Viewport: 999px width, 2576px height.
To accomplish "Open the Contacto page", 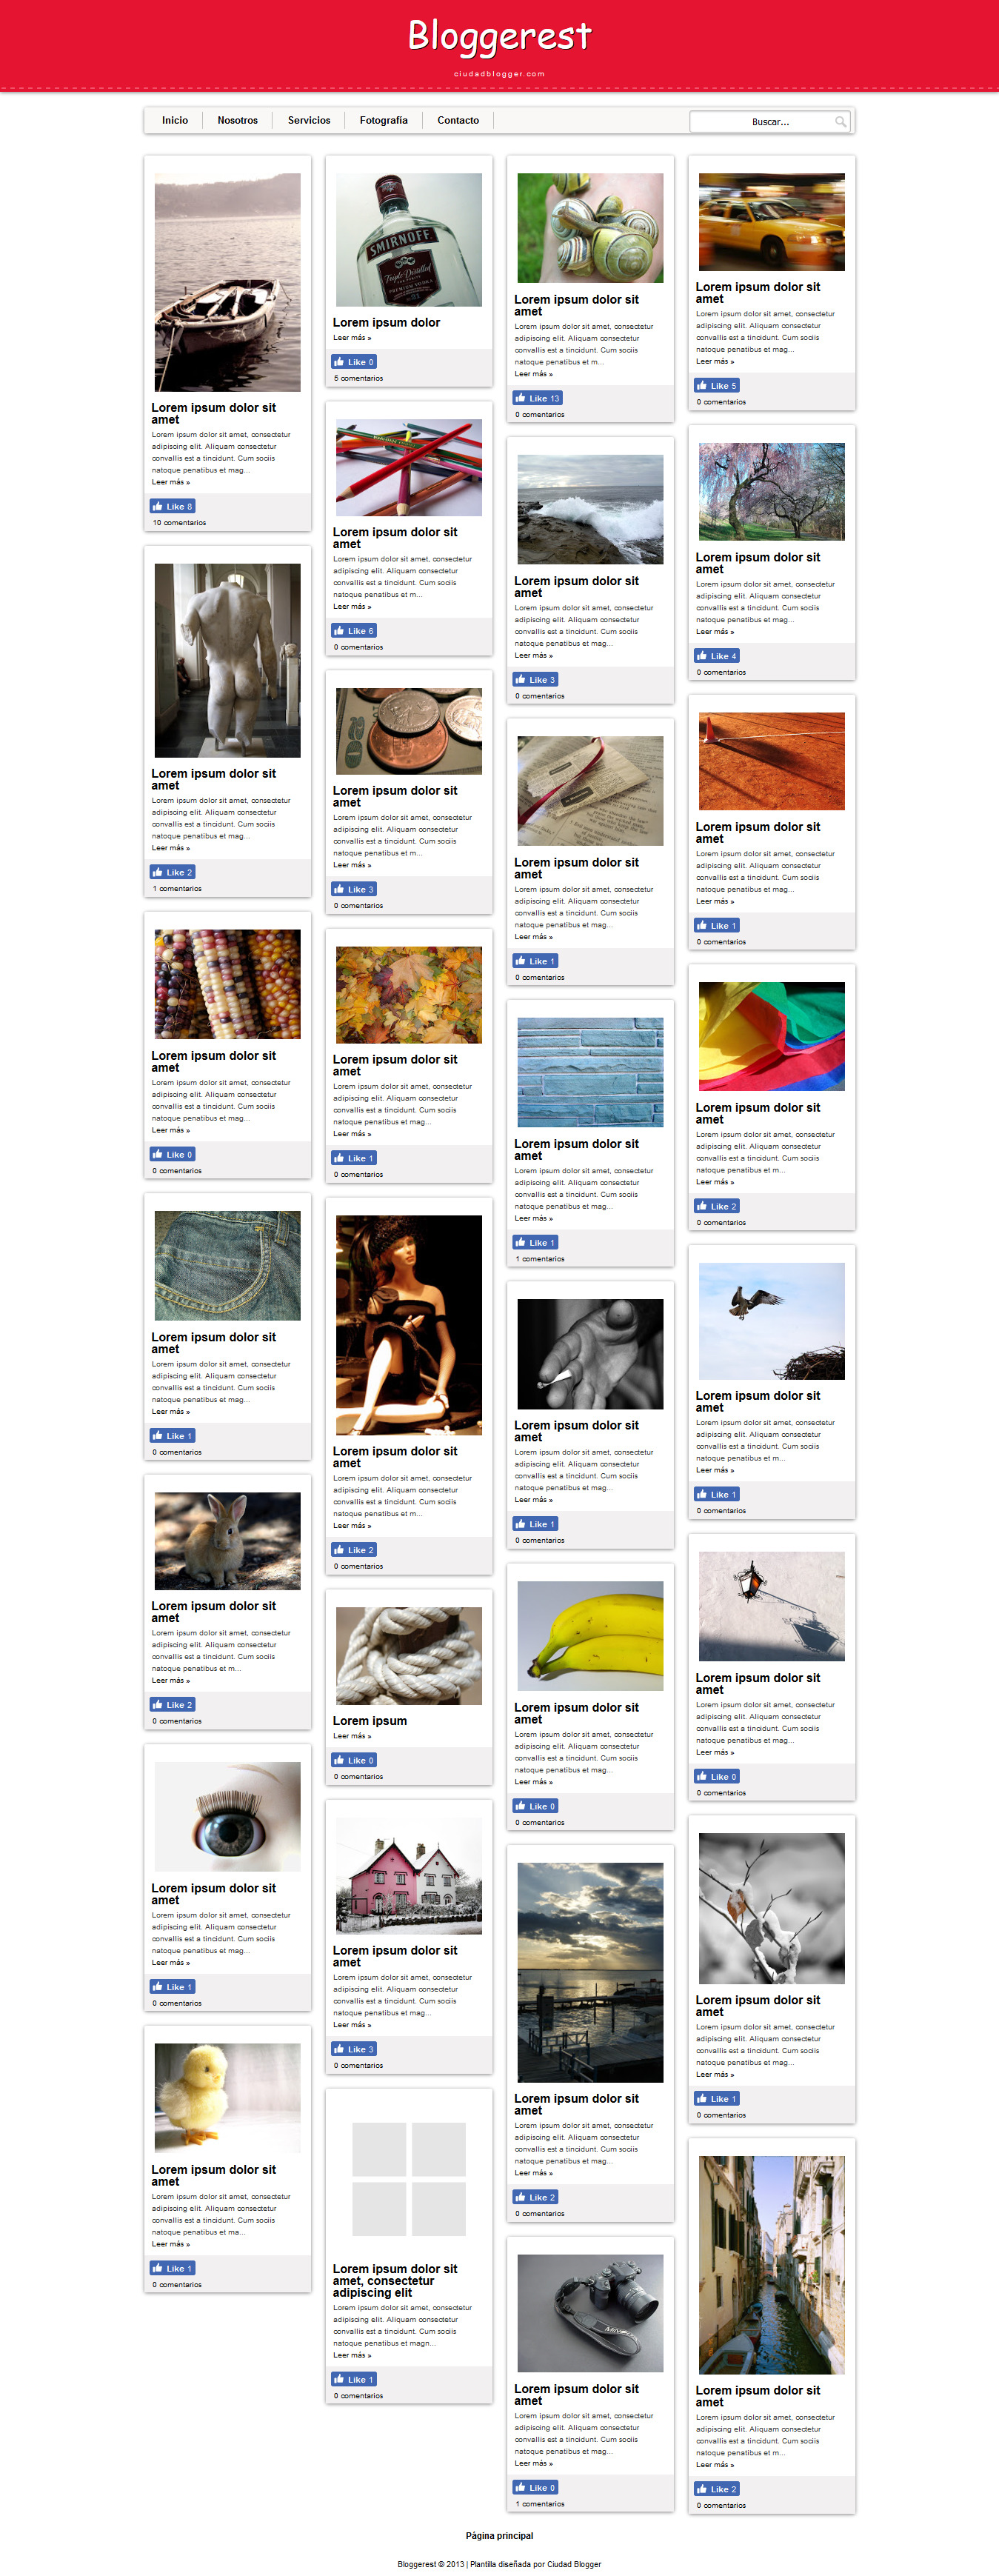I will point(458,120).
